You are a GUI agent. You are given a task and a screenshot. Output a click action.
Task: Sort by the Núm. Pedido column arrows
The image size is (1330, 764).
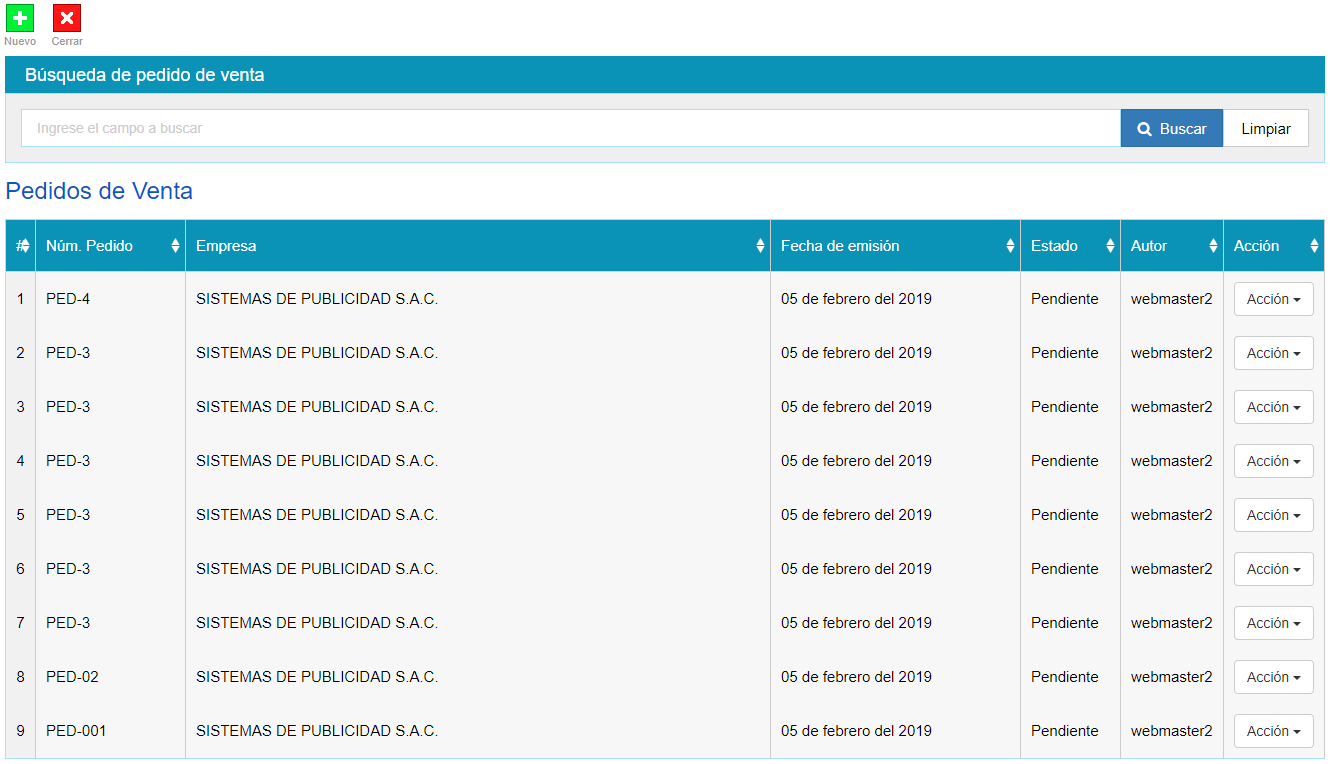(x=175, y=246)
